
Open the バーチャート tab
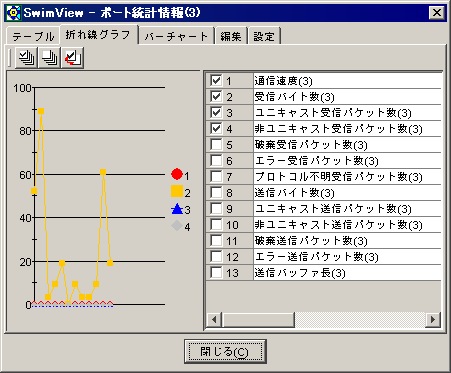click(176, 36)
